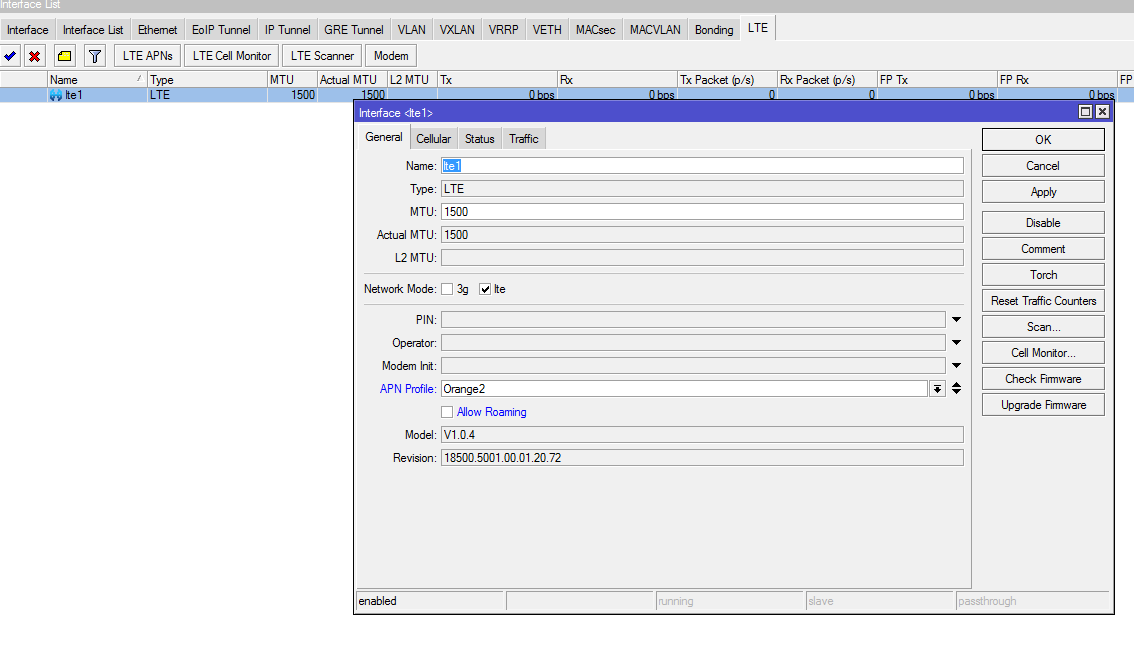Click the Cancel button

click(x=1043, y=166)
